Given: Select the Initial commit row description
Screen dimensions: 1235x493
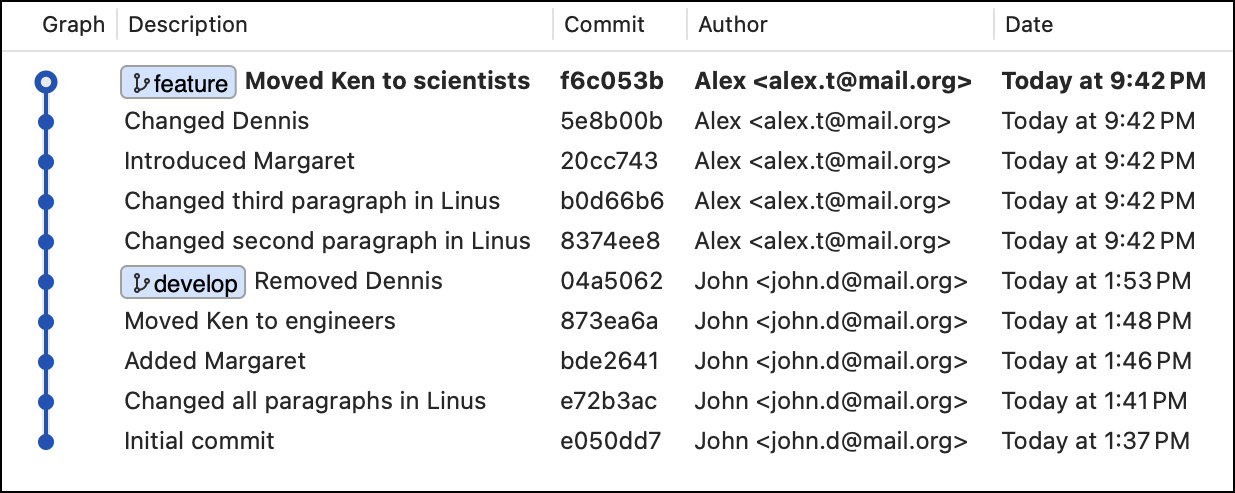Looking at the screenshot, I should tap(199, 441).
